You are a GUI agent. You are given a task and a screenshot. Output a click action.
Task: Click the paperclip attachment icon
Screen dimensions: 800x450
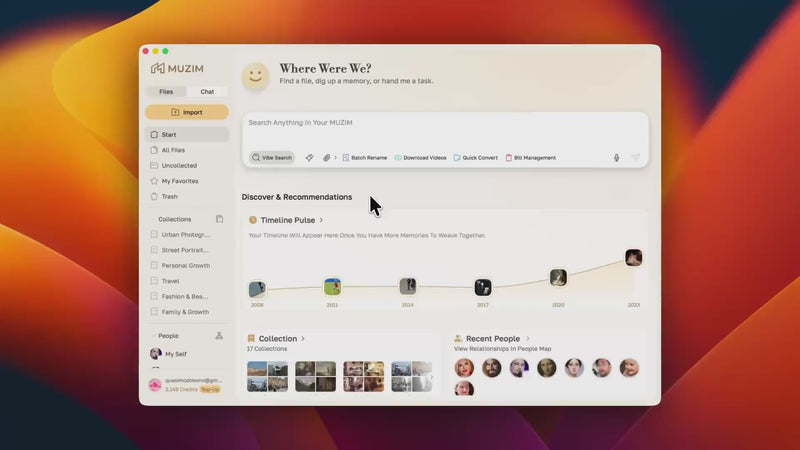click(327, 158)
